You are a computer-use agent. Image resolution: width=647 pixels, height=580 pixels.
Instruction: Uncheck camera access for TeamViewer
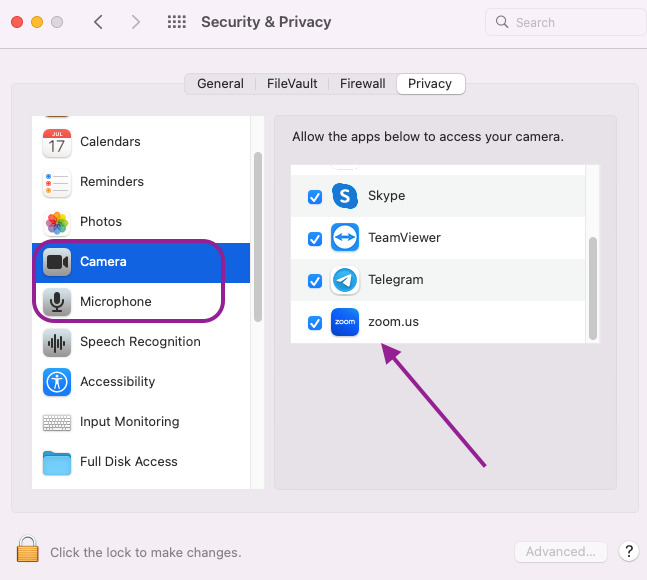click(x=315, y=238)
